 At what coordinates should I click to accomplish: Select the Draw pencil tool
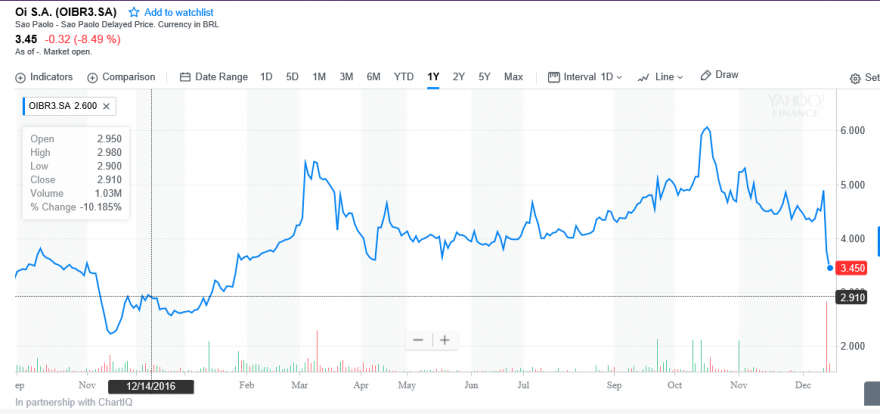click(706, 75)
